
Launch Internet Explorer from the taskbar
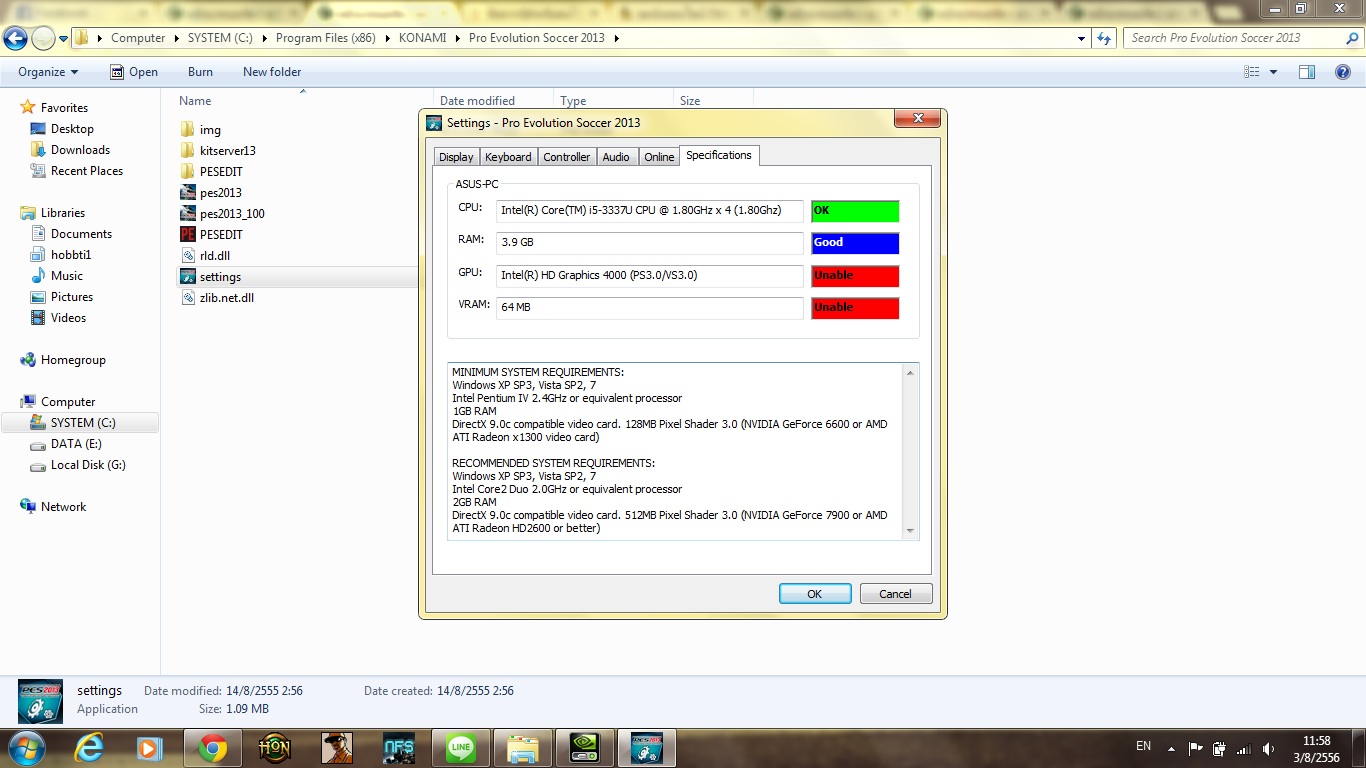point(90,747)
